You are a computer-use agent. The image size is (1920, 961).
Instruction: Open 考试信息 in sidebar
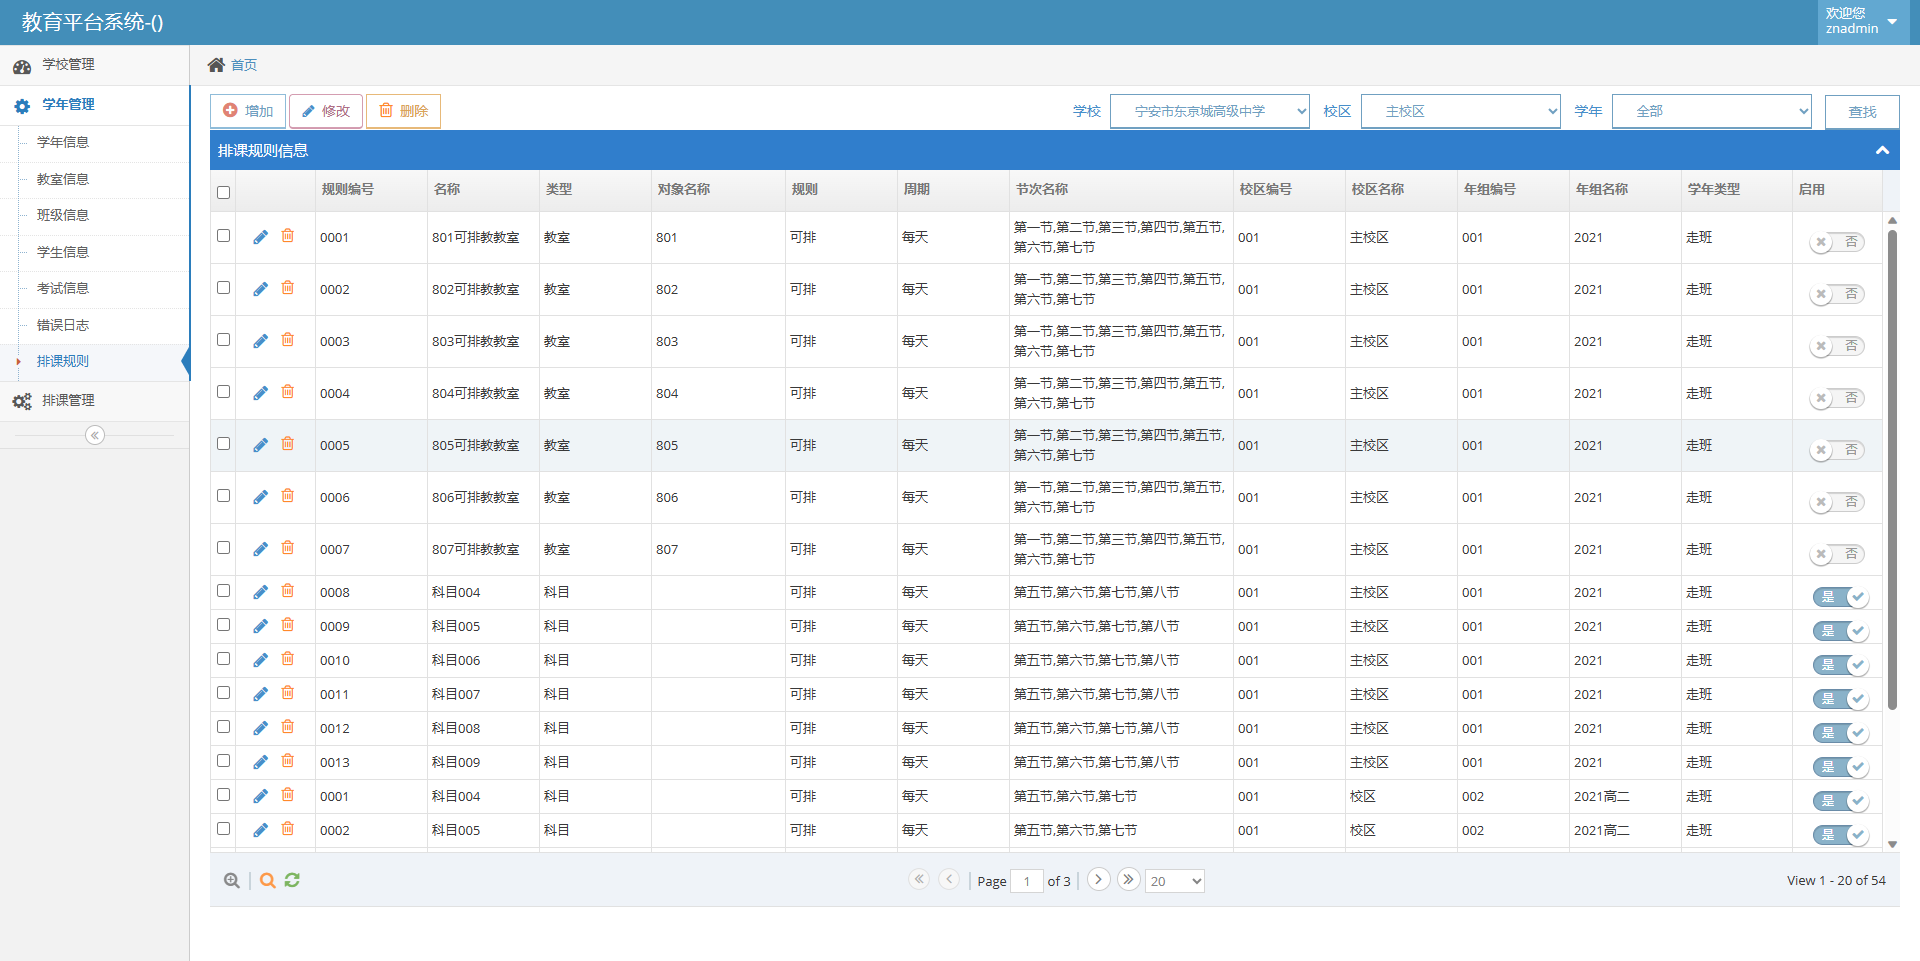pos(63,288)
